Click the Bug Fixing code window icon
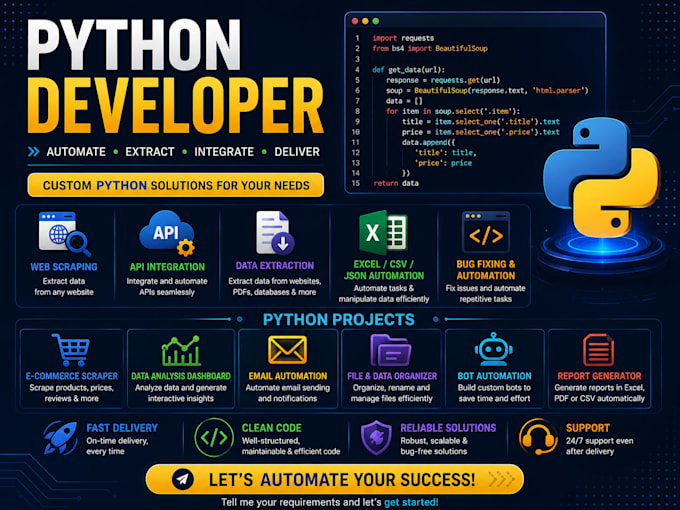680x510 pixels. pyautogui.click(x=486, y=232)
